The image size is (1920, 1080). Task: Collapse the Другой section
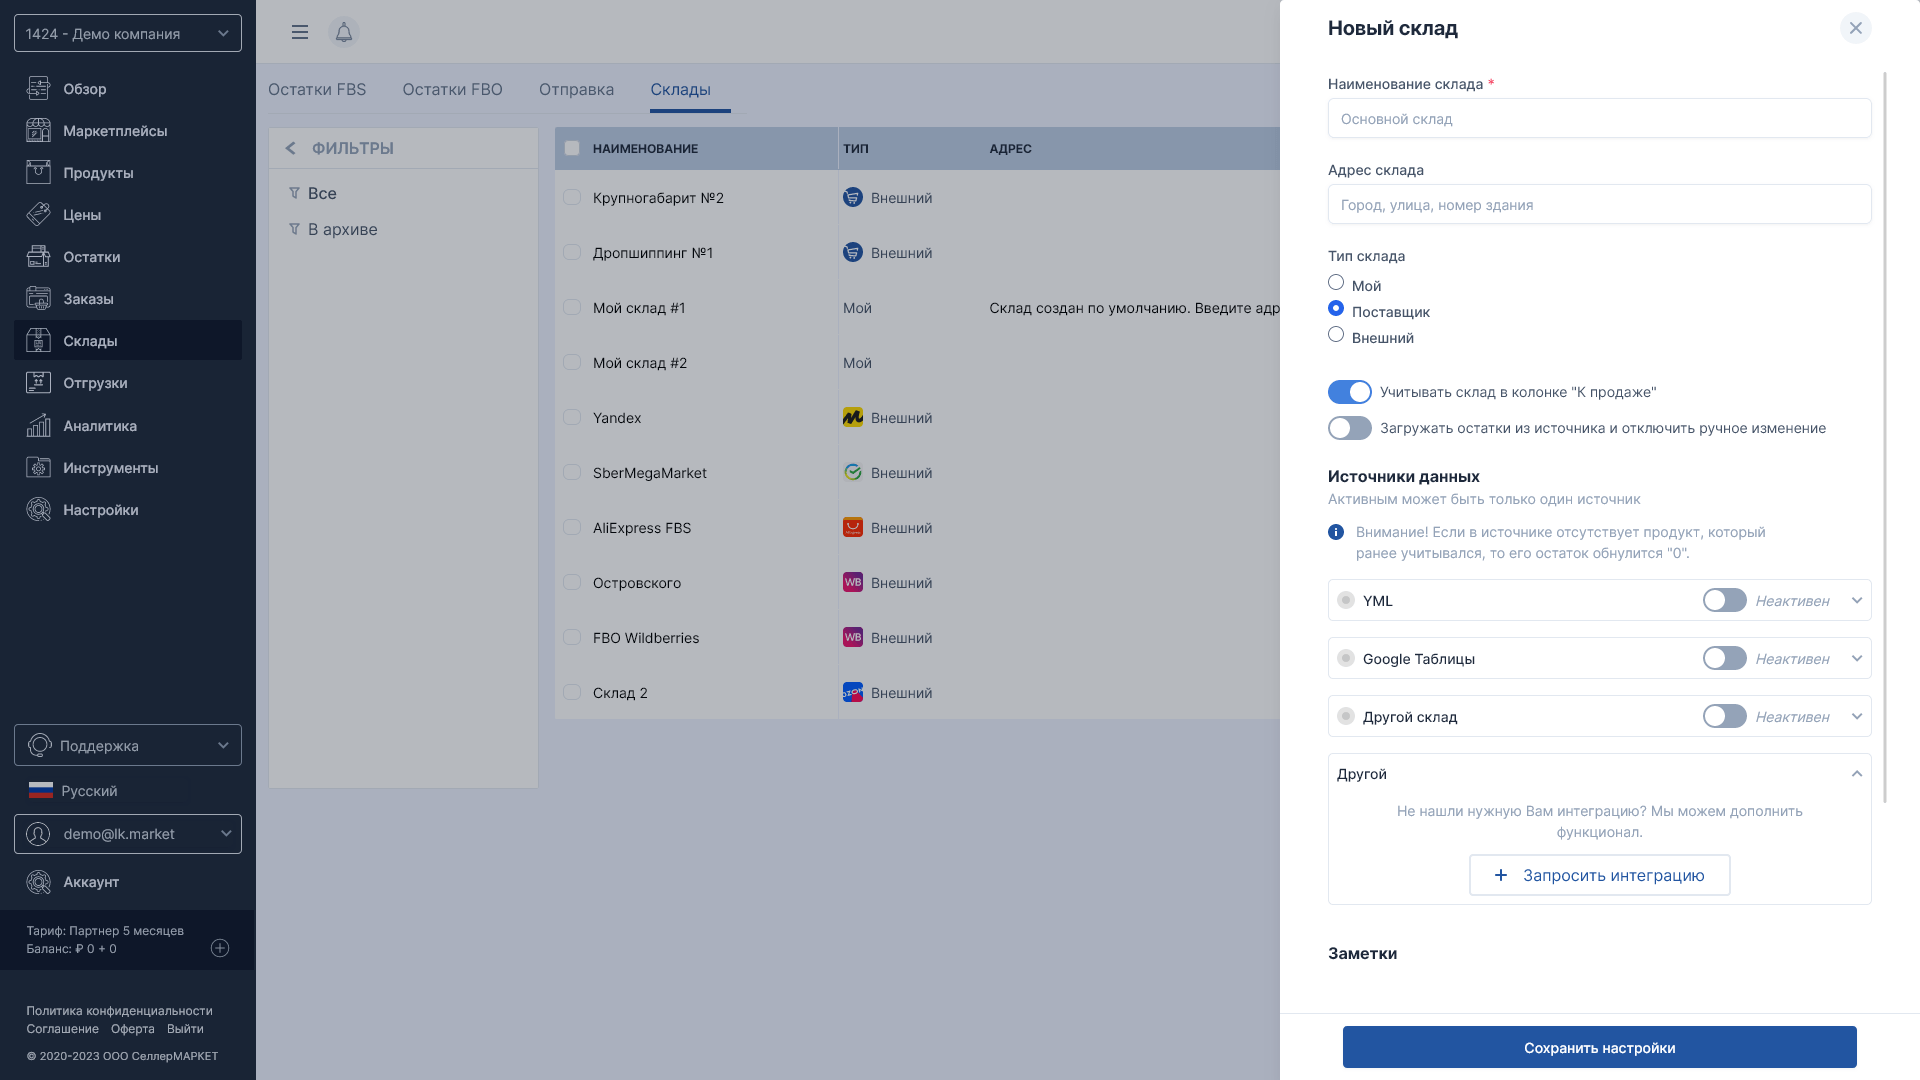1857,774
